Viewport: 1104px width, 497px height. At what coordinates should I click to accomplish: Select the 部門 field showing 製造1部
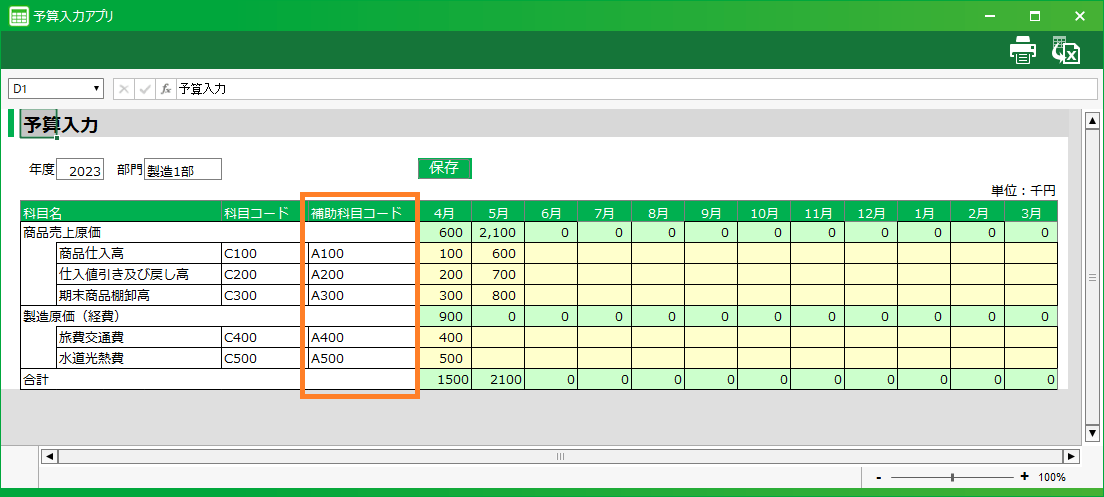pos(182,170)
